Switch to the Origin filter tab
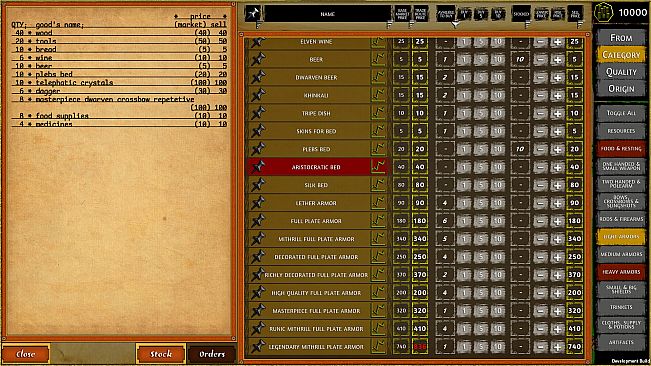 (x=621, y=89)
